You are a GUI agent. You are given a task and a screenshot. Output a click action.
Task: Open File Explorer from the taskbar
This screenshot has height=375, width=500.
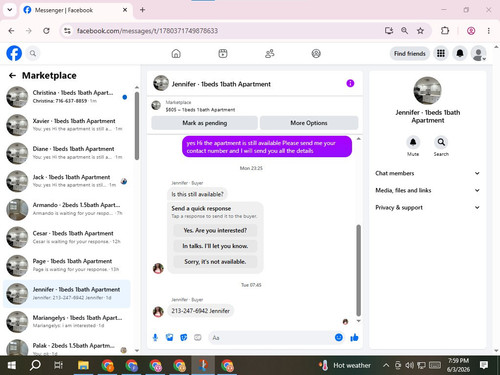click(83, 365)
